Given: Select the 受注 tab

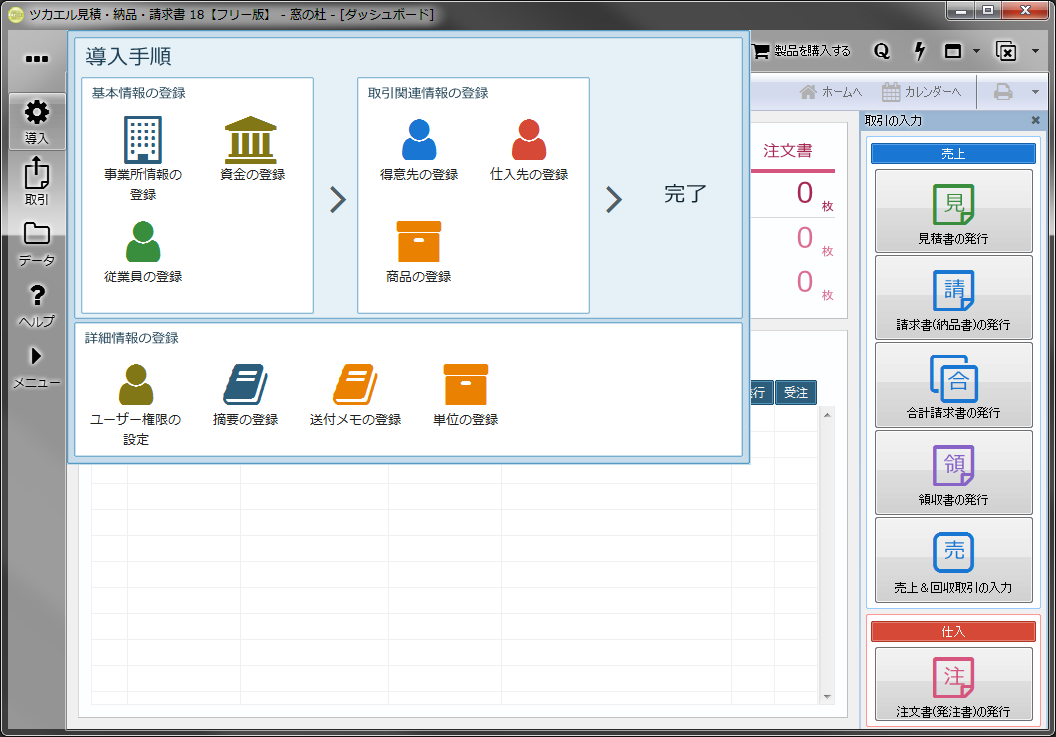Looking at the screenshot, I should (x=796, y=392).
